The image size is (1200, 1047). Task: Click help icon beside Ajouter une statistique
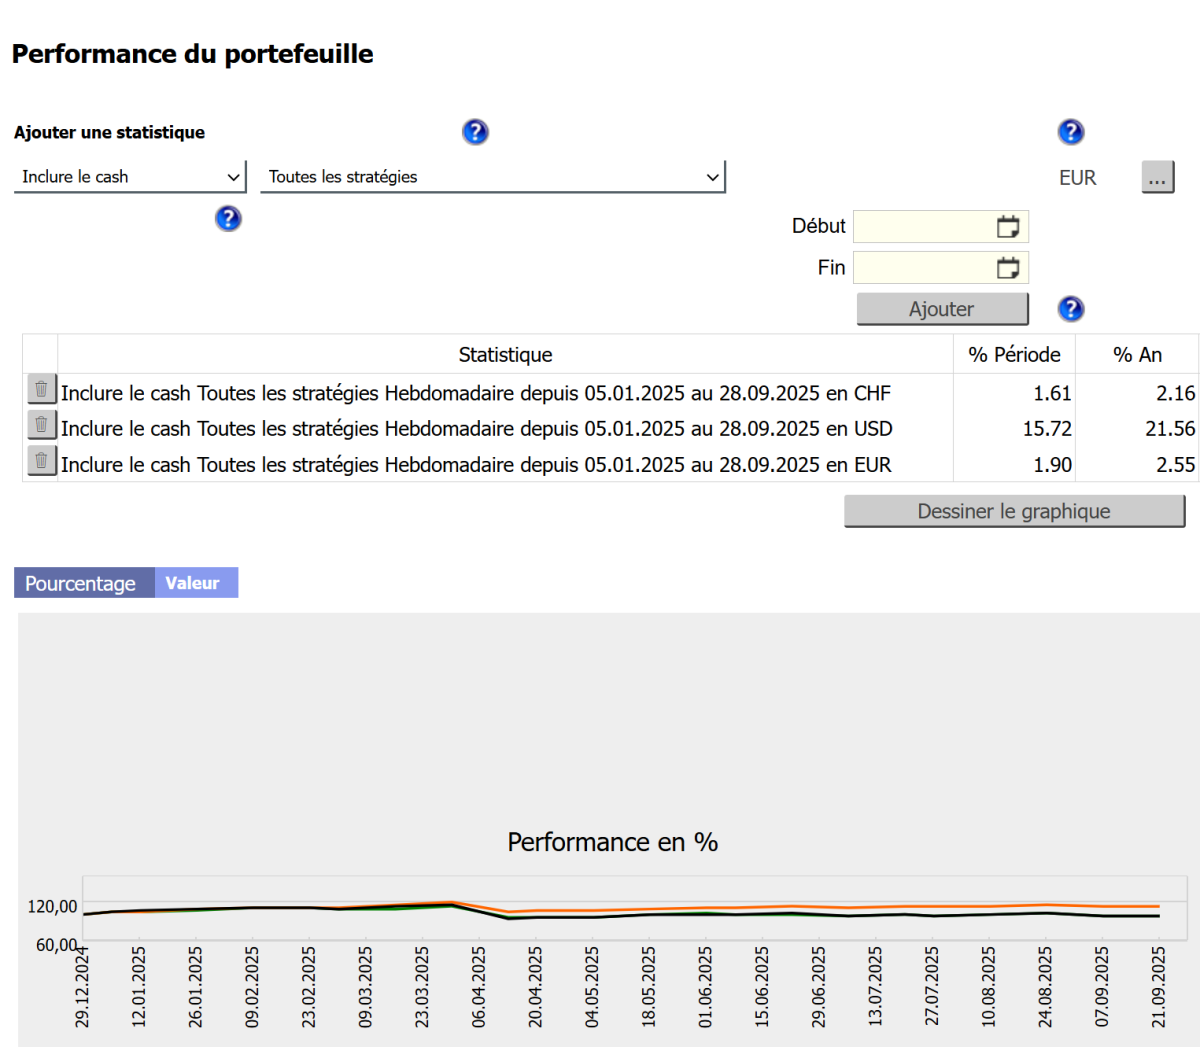[475, 132]
